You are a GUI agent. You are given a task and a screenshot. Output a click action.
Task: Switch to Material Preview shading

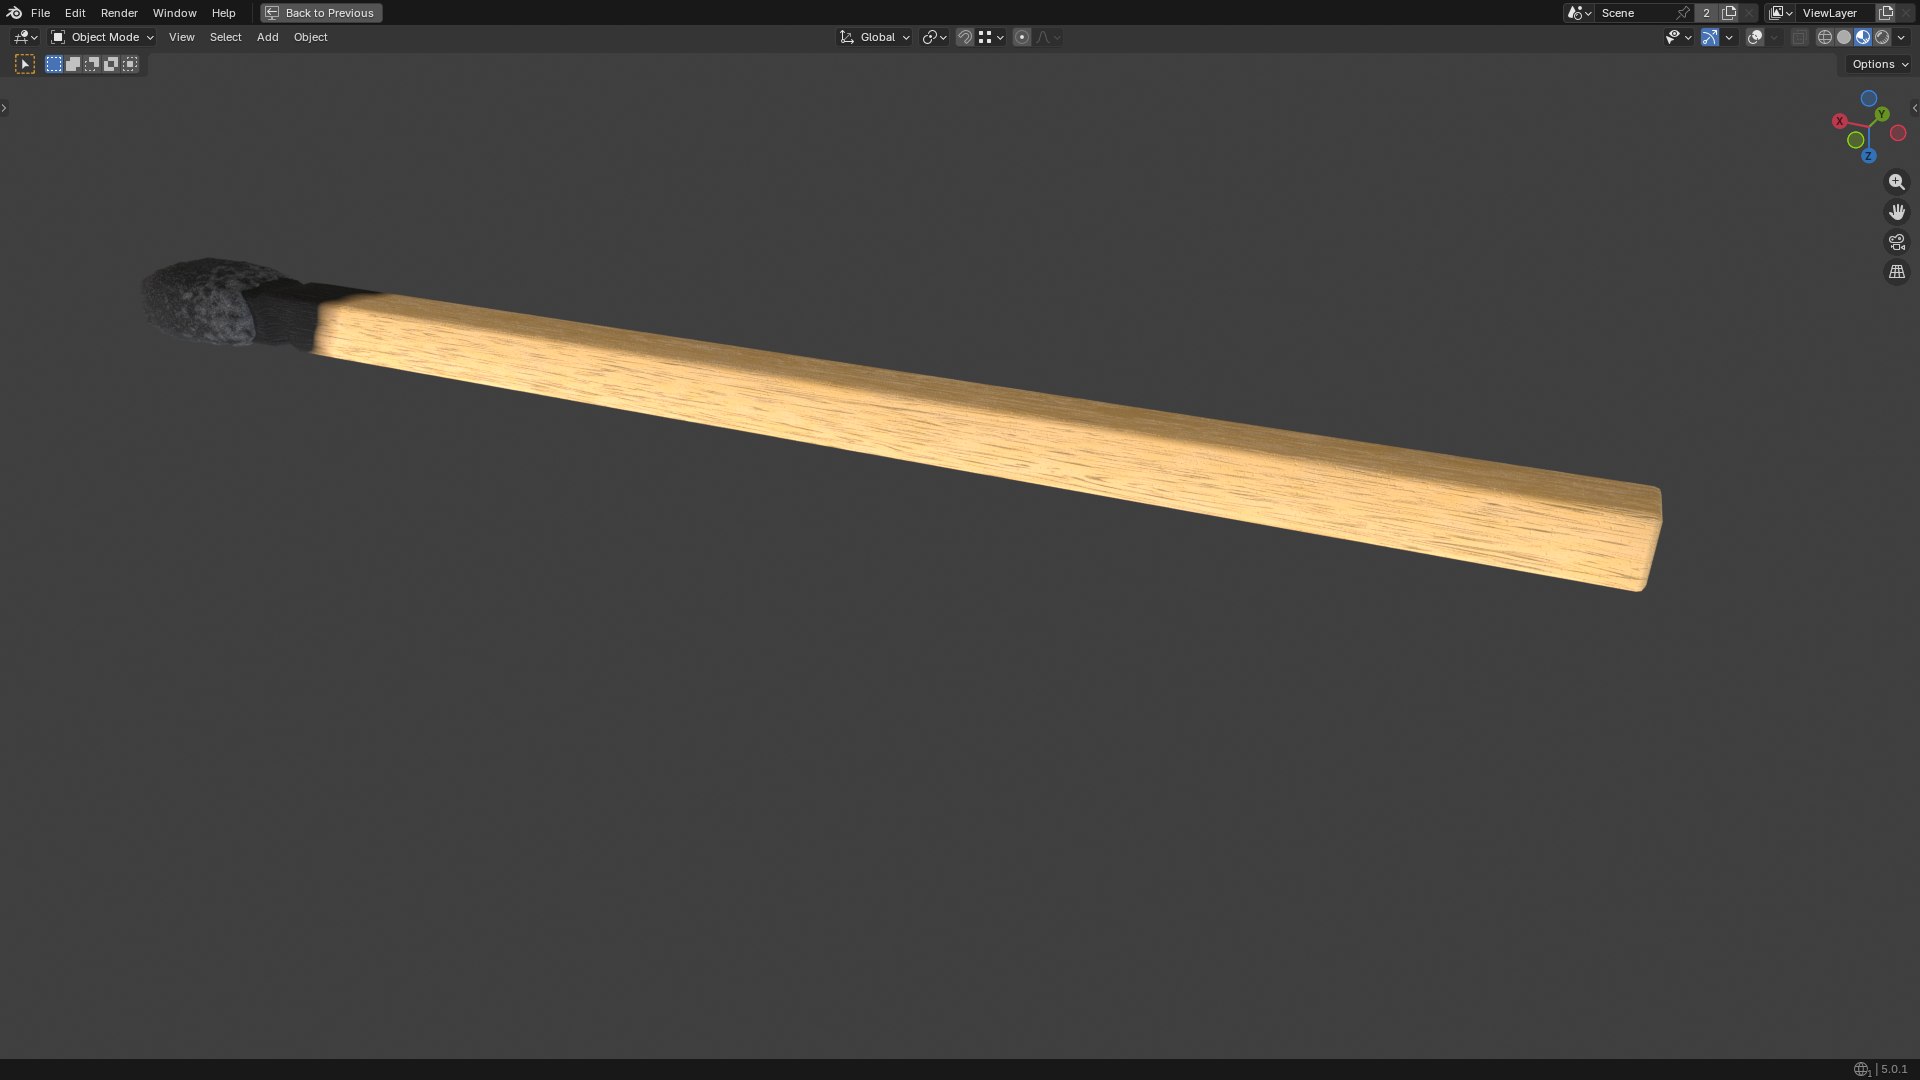coord(1863,37)
